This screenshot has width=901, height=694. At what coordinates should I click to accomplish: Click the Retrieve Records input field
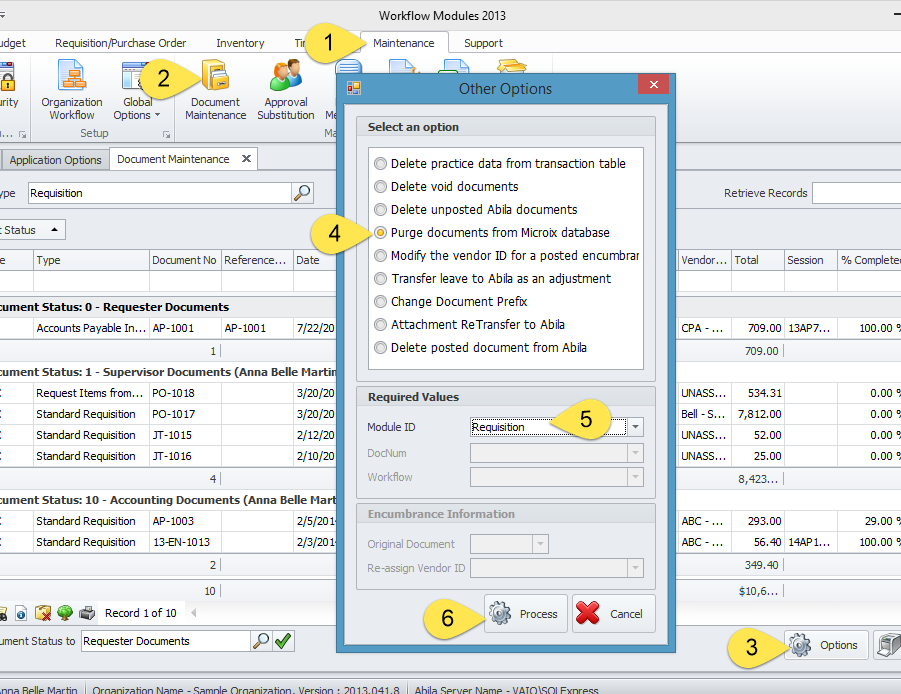click(x=855, y=193)
